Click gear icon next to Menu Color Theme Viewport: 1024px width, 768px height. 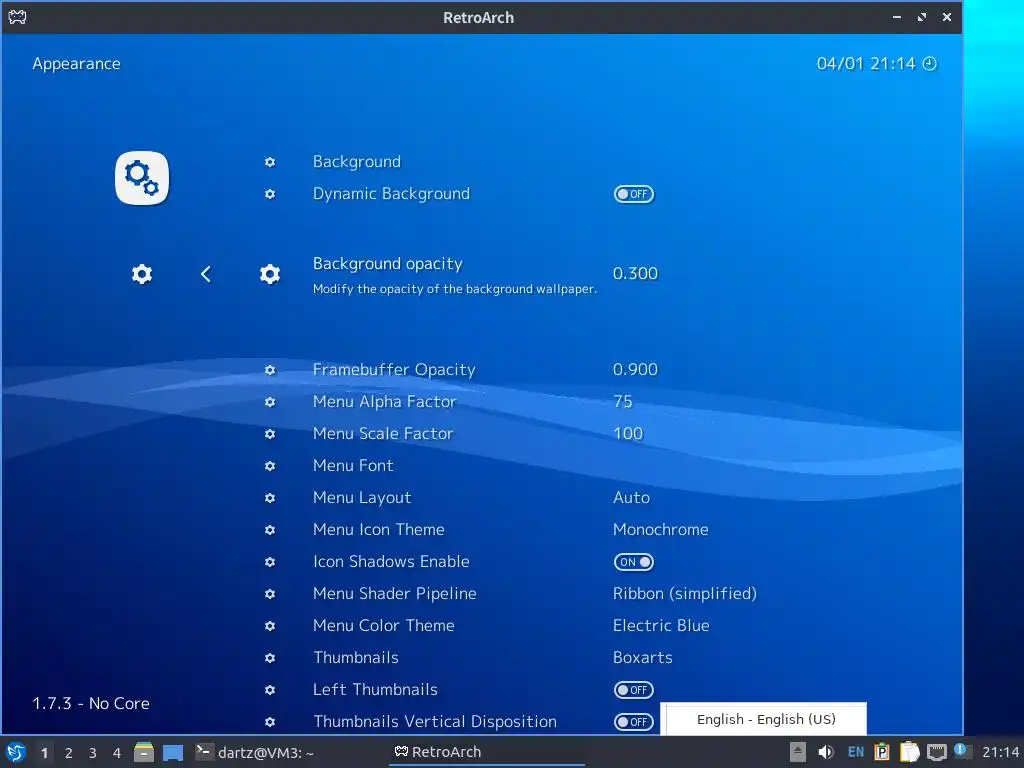[270, 626]
